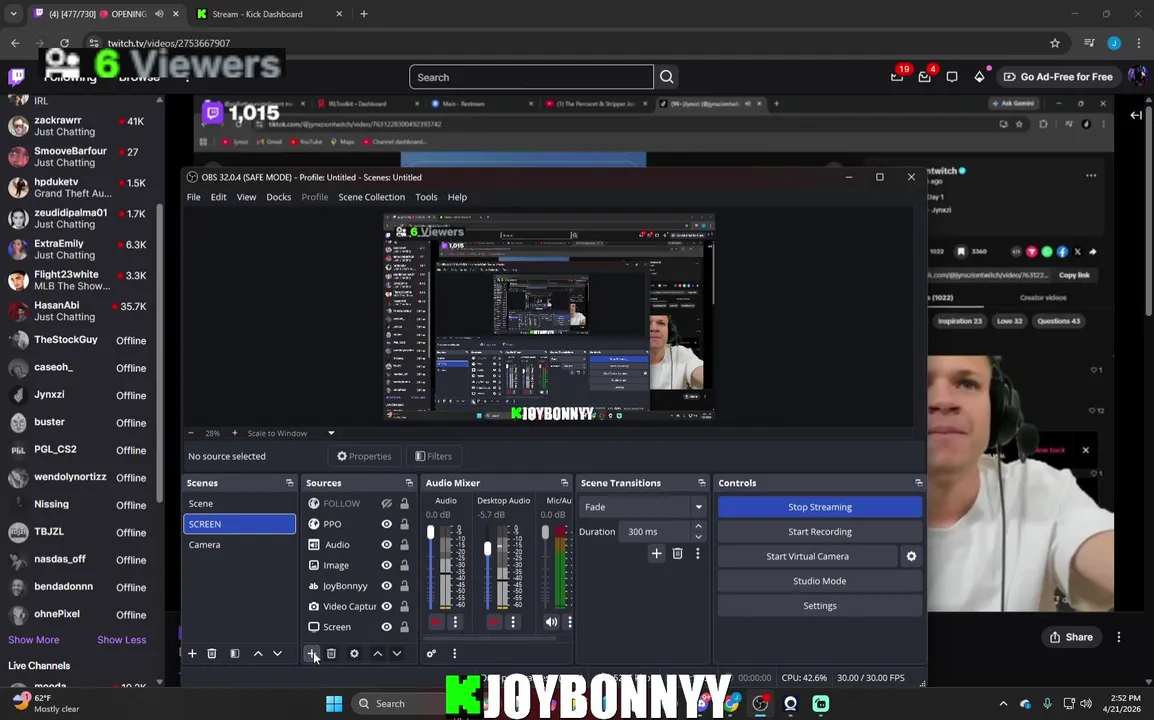
Task: Open Audio Mixer bottom three-dot menu
Action: tap(454, 653)
